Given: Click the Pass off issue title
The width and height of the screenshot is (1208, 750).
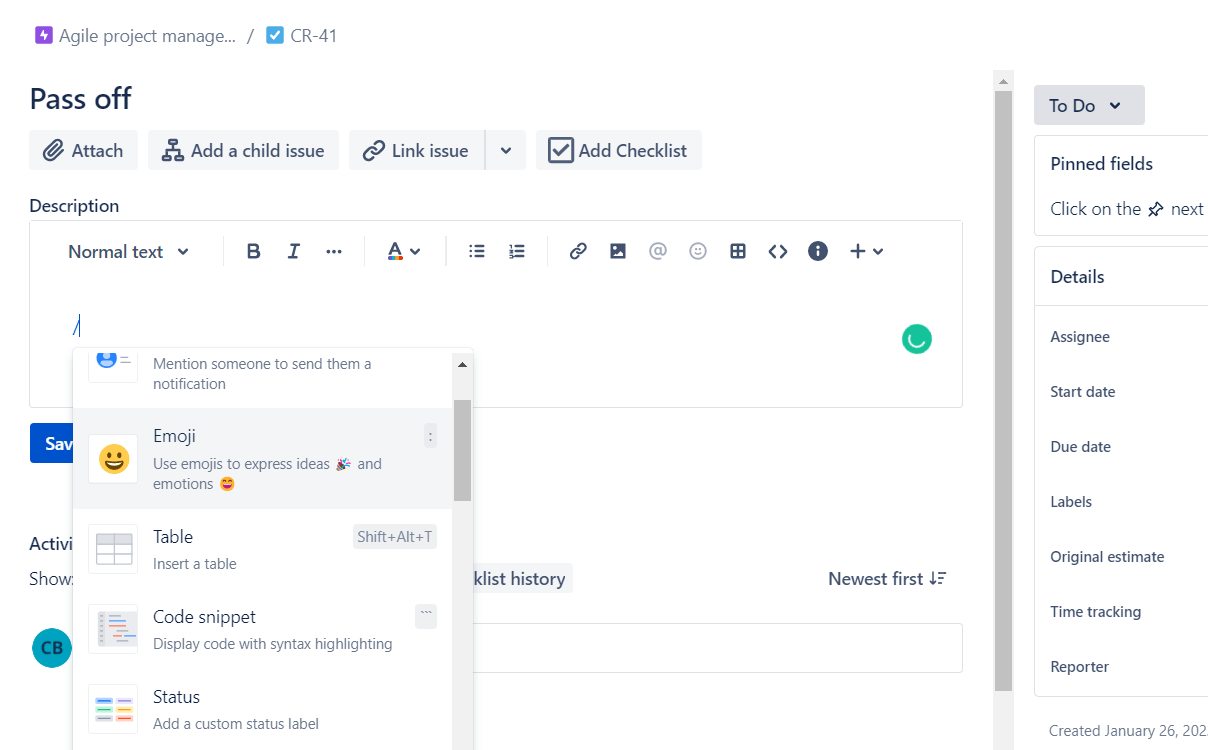Looking at the screenshot, I should pyautogui.click(x=81, y=98).
